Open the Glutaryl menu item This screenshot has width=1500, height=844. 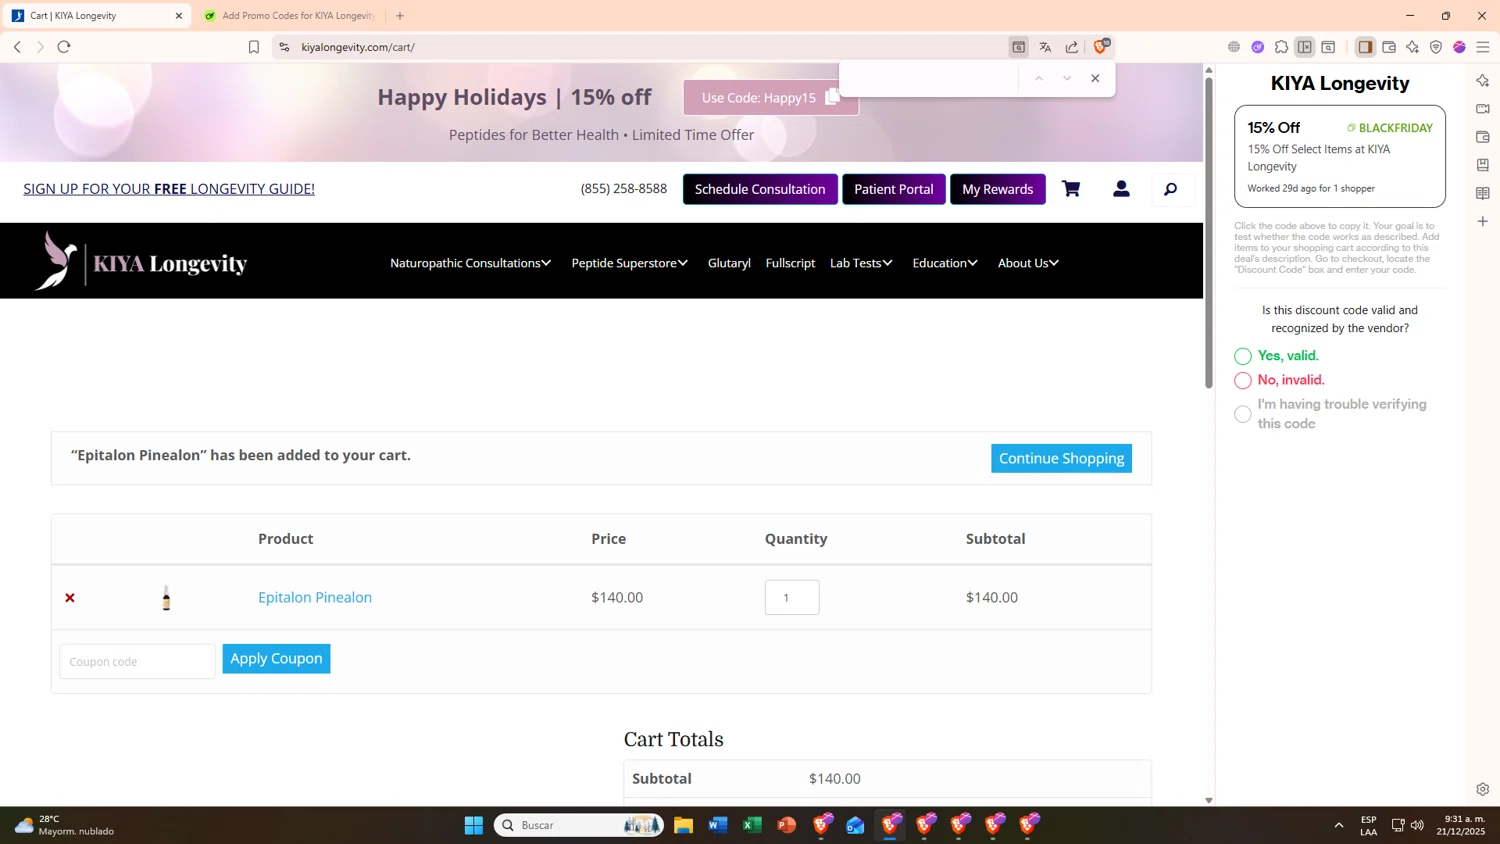click(729, 263)
